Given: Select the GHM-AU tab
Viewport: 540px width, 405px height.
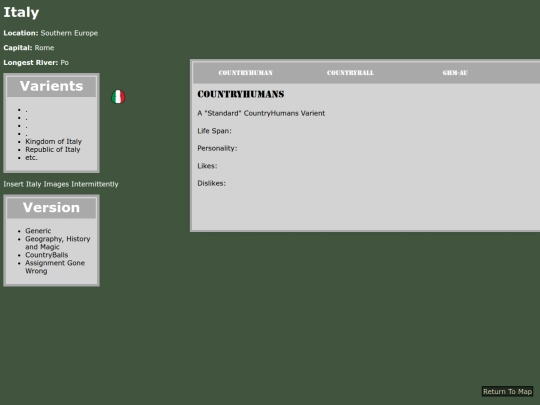Looking at the screenshot, I should (x=455, y=73).
